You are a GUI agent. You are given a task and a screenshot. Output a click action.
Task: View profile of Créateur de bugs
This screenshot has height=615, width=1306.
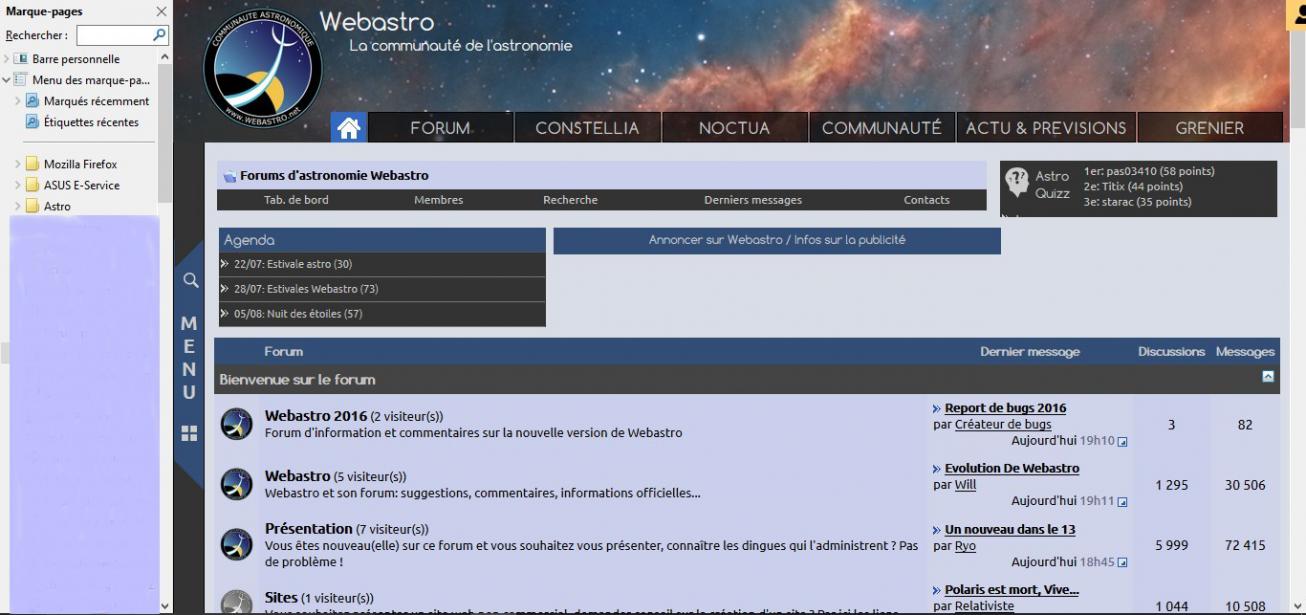[1003, 424]
